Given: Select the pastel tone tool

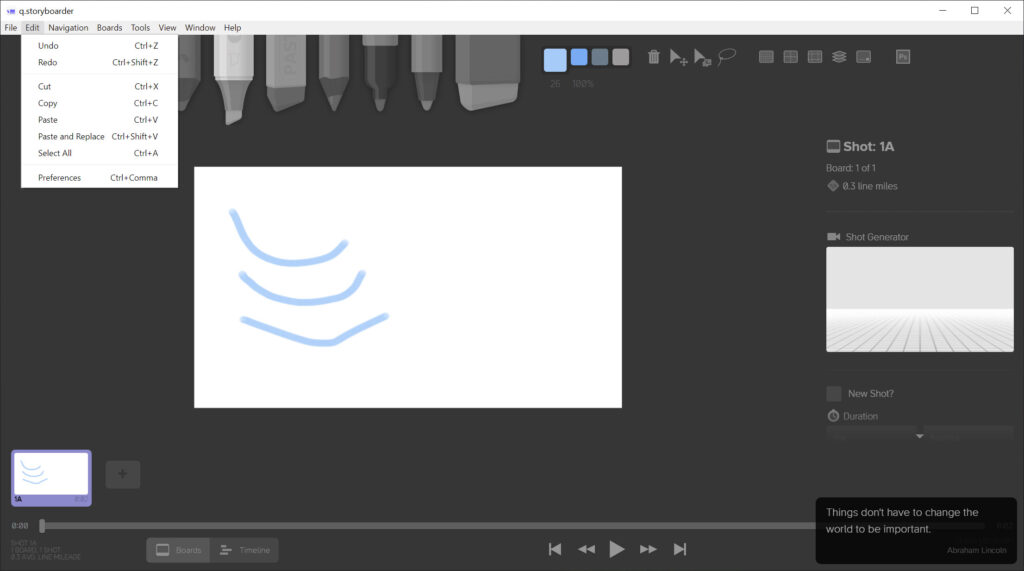Looking at the screenshot, I should (x=286, y=72).
